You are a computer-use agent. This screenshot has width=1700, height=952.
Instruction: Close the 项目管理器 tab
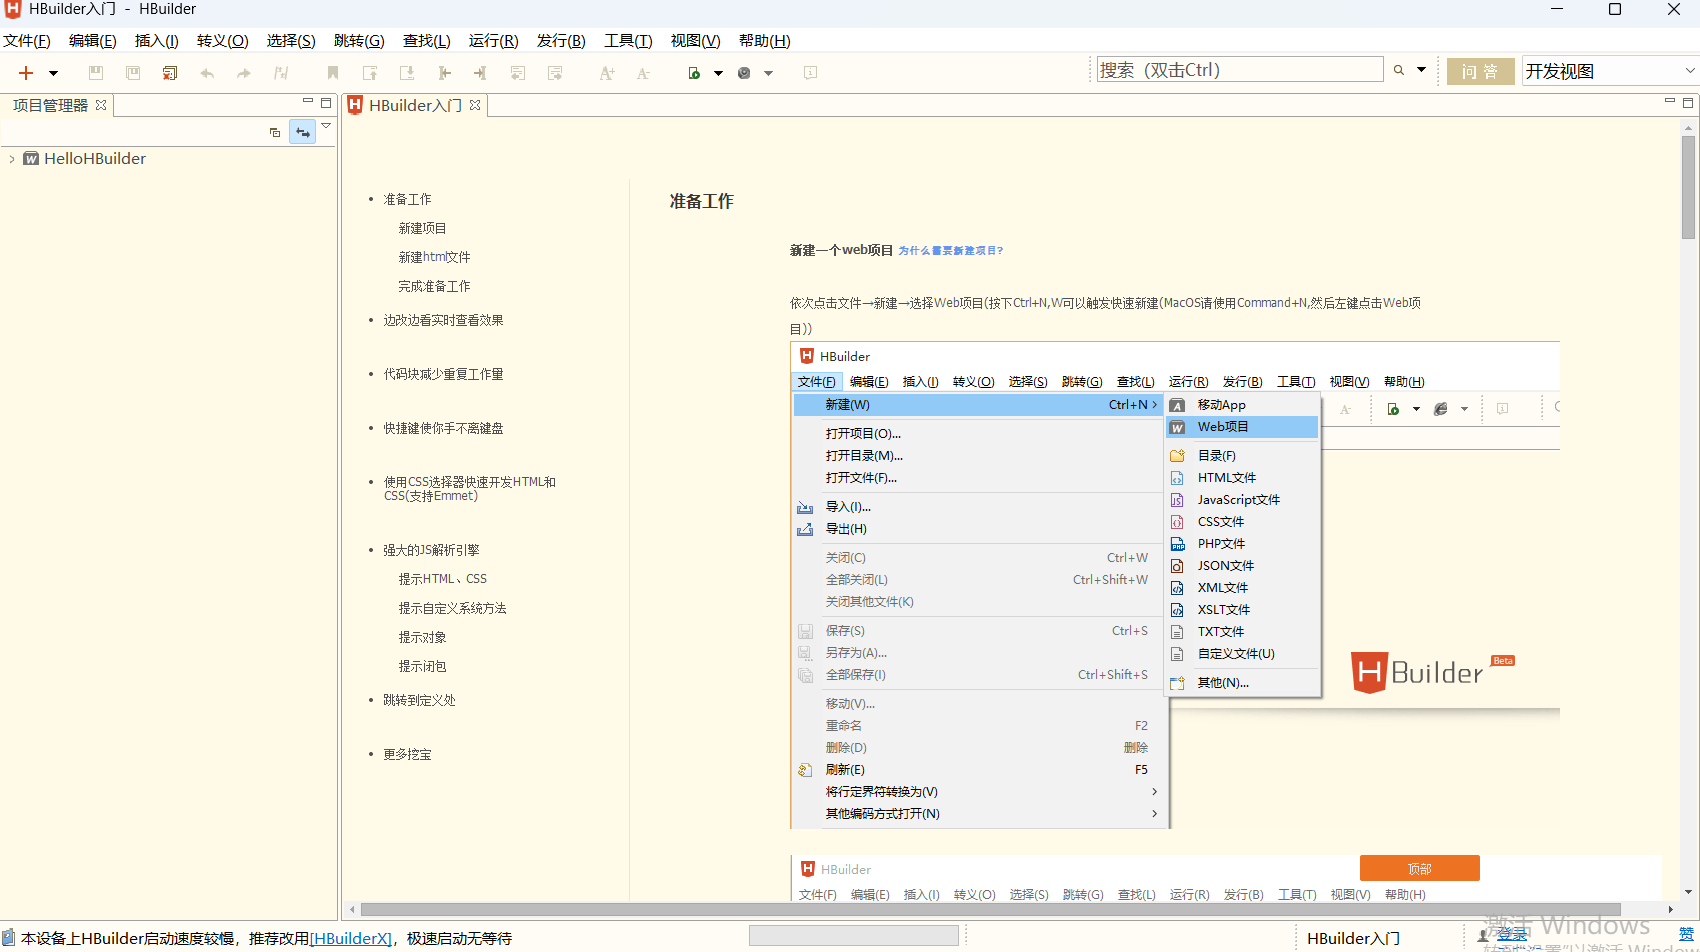tap(101, 105)
